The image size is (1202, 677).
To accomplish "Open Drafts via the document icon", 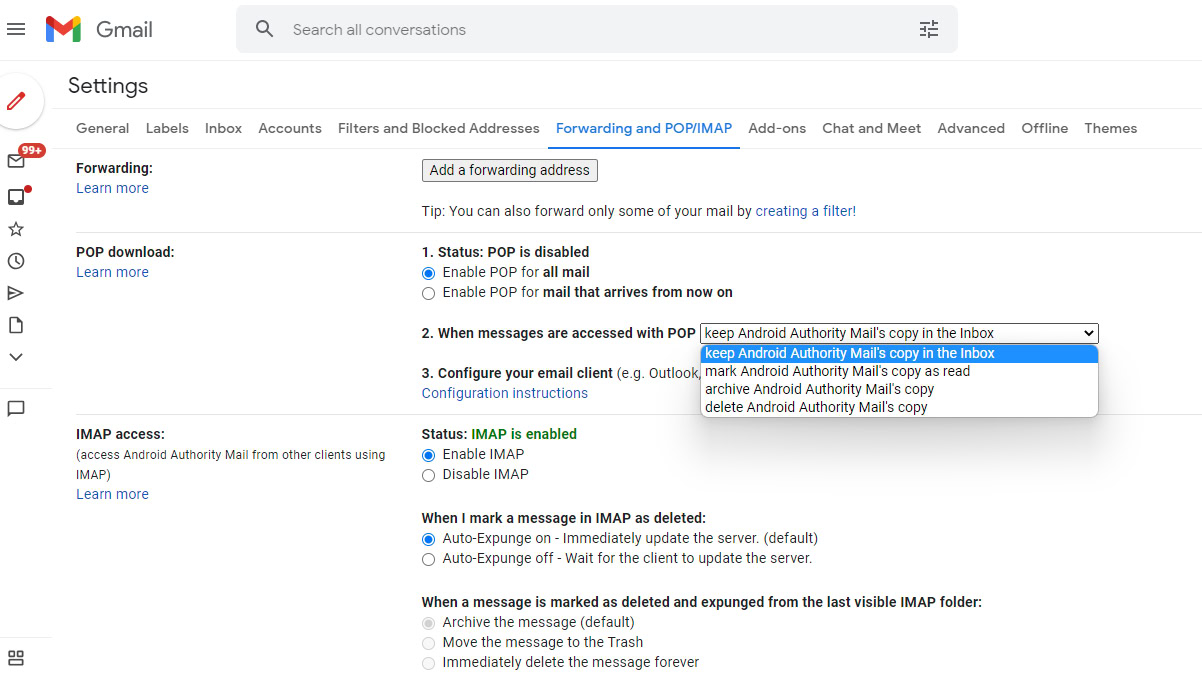I will tap(16, 325).
